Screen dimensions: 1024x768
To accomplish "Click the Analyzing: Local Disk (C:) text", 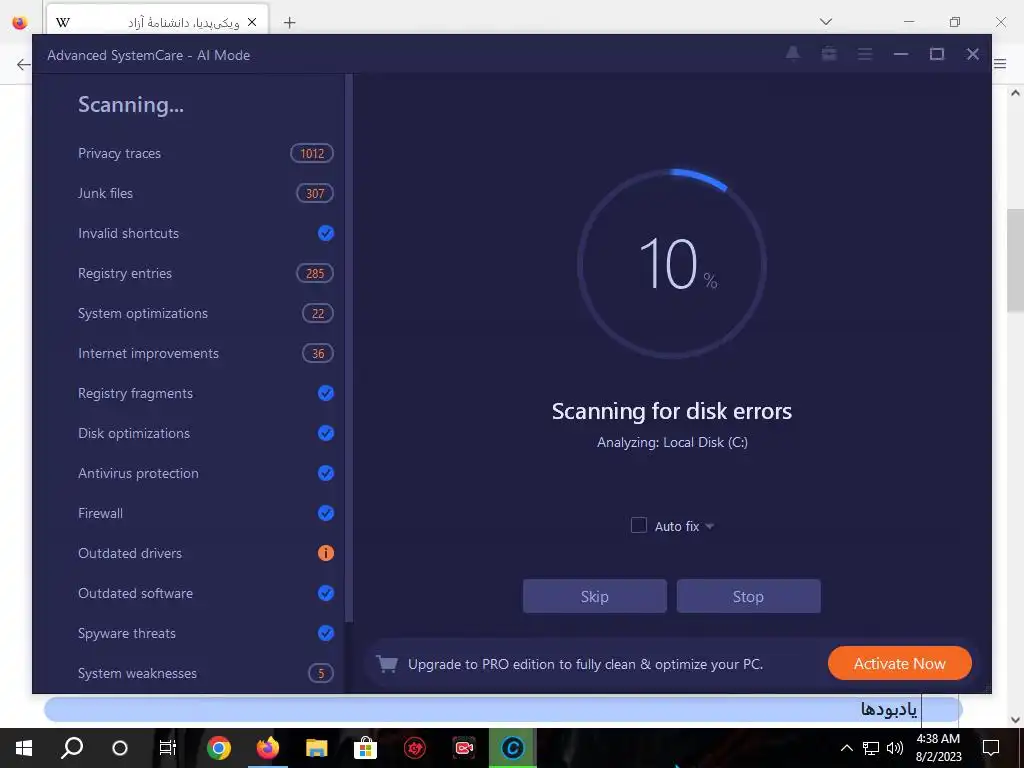I will tap(672, 442).
